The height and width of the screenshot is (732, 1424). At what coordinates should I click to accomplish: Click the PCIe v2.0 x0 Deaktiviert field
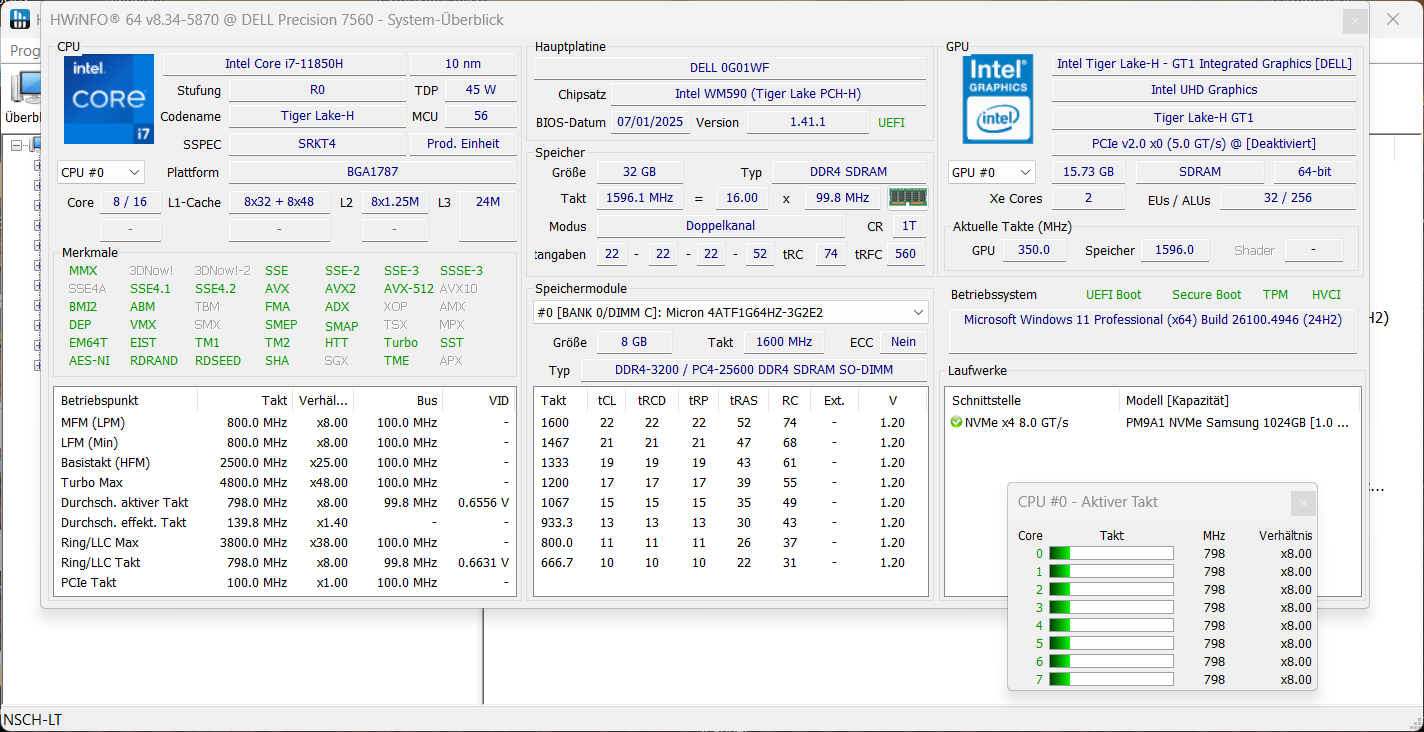[1204, 144]
